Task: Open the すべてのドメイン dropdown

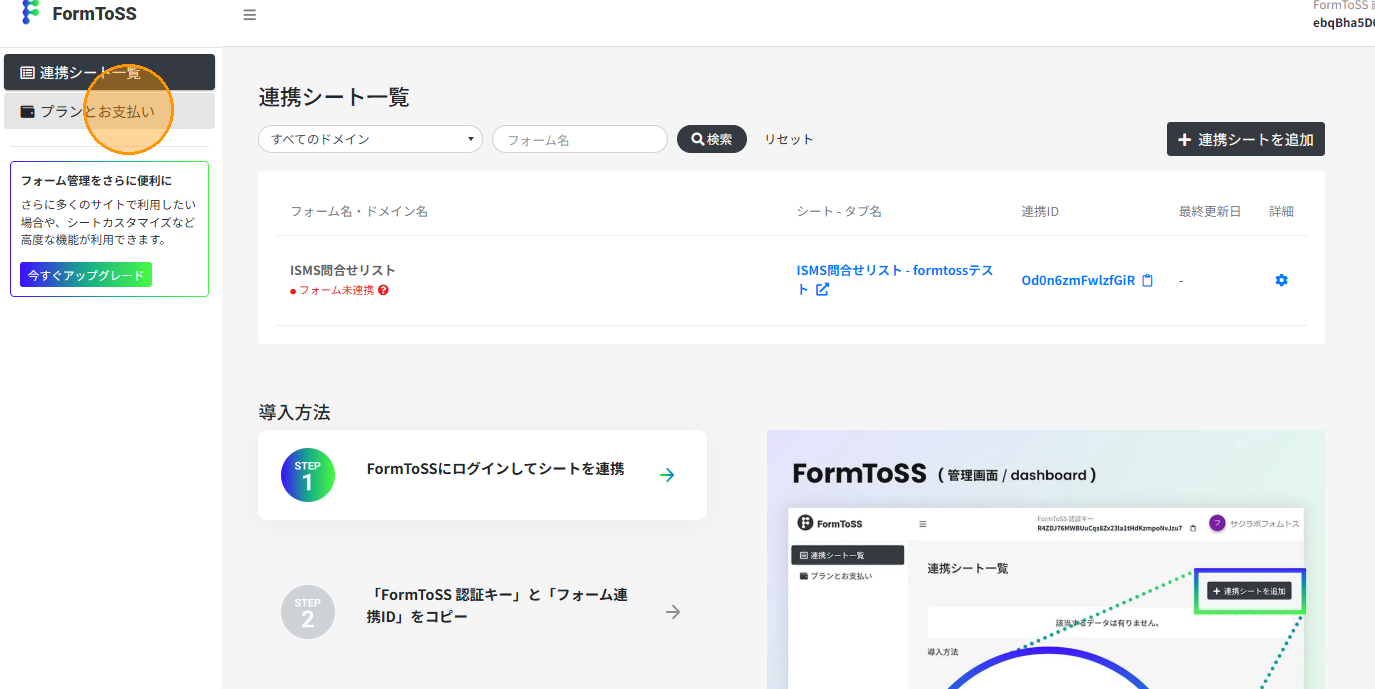Action: click(x=370, y=139)
